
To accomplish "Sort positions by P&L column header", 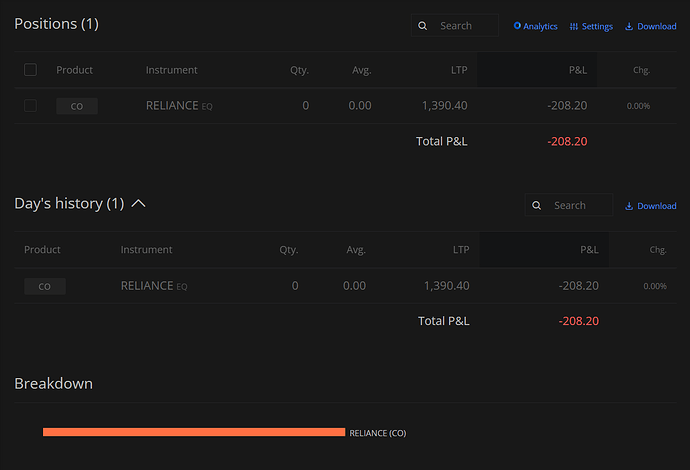I will coord(577,70).
